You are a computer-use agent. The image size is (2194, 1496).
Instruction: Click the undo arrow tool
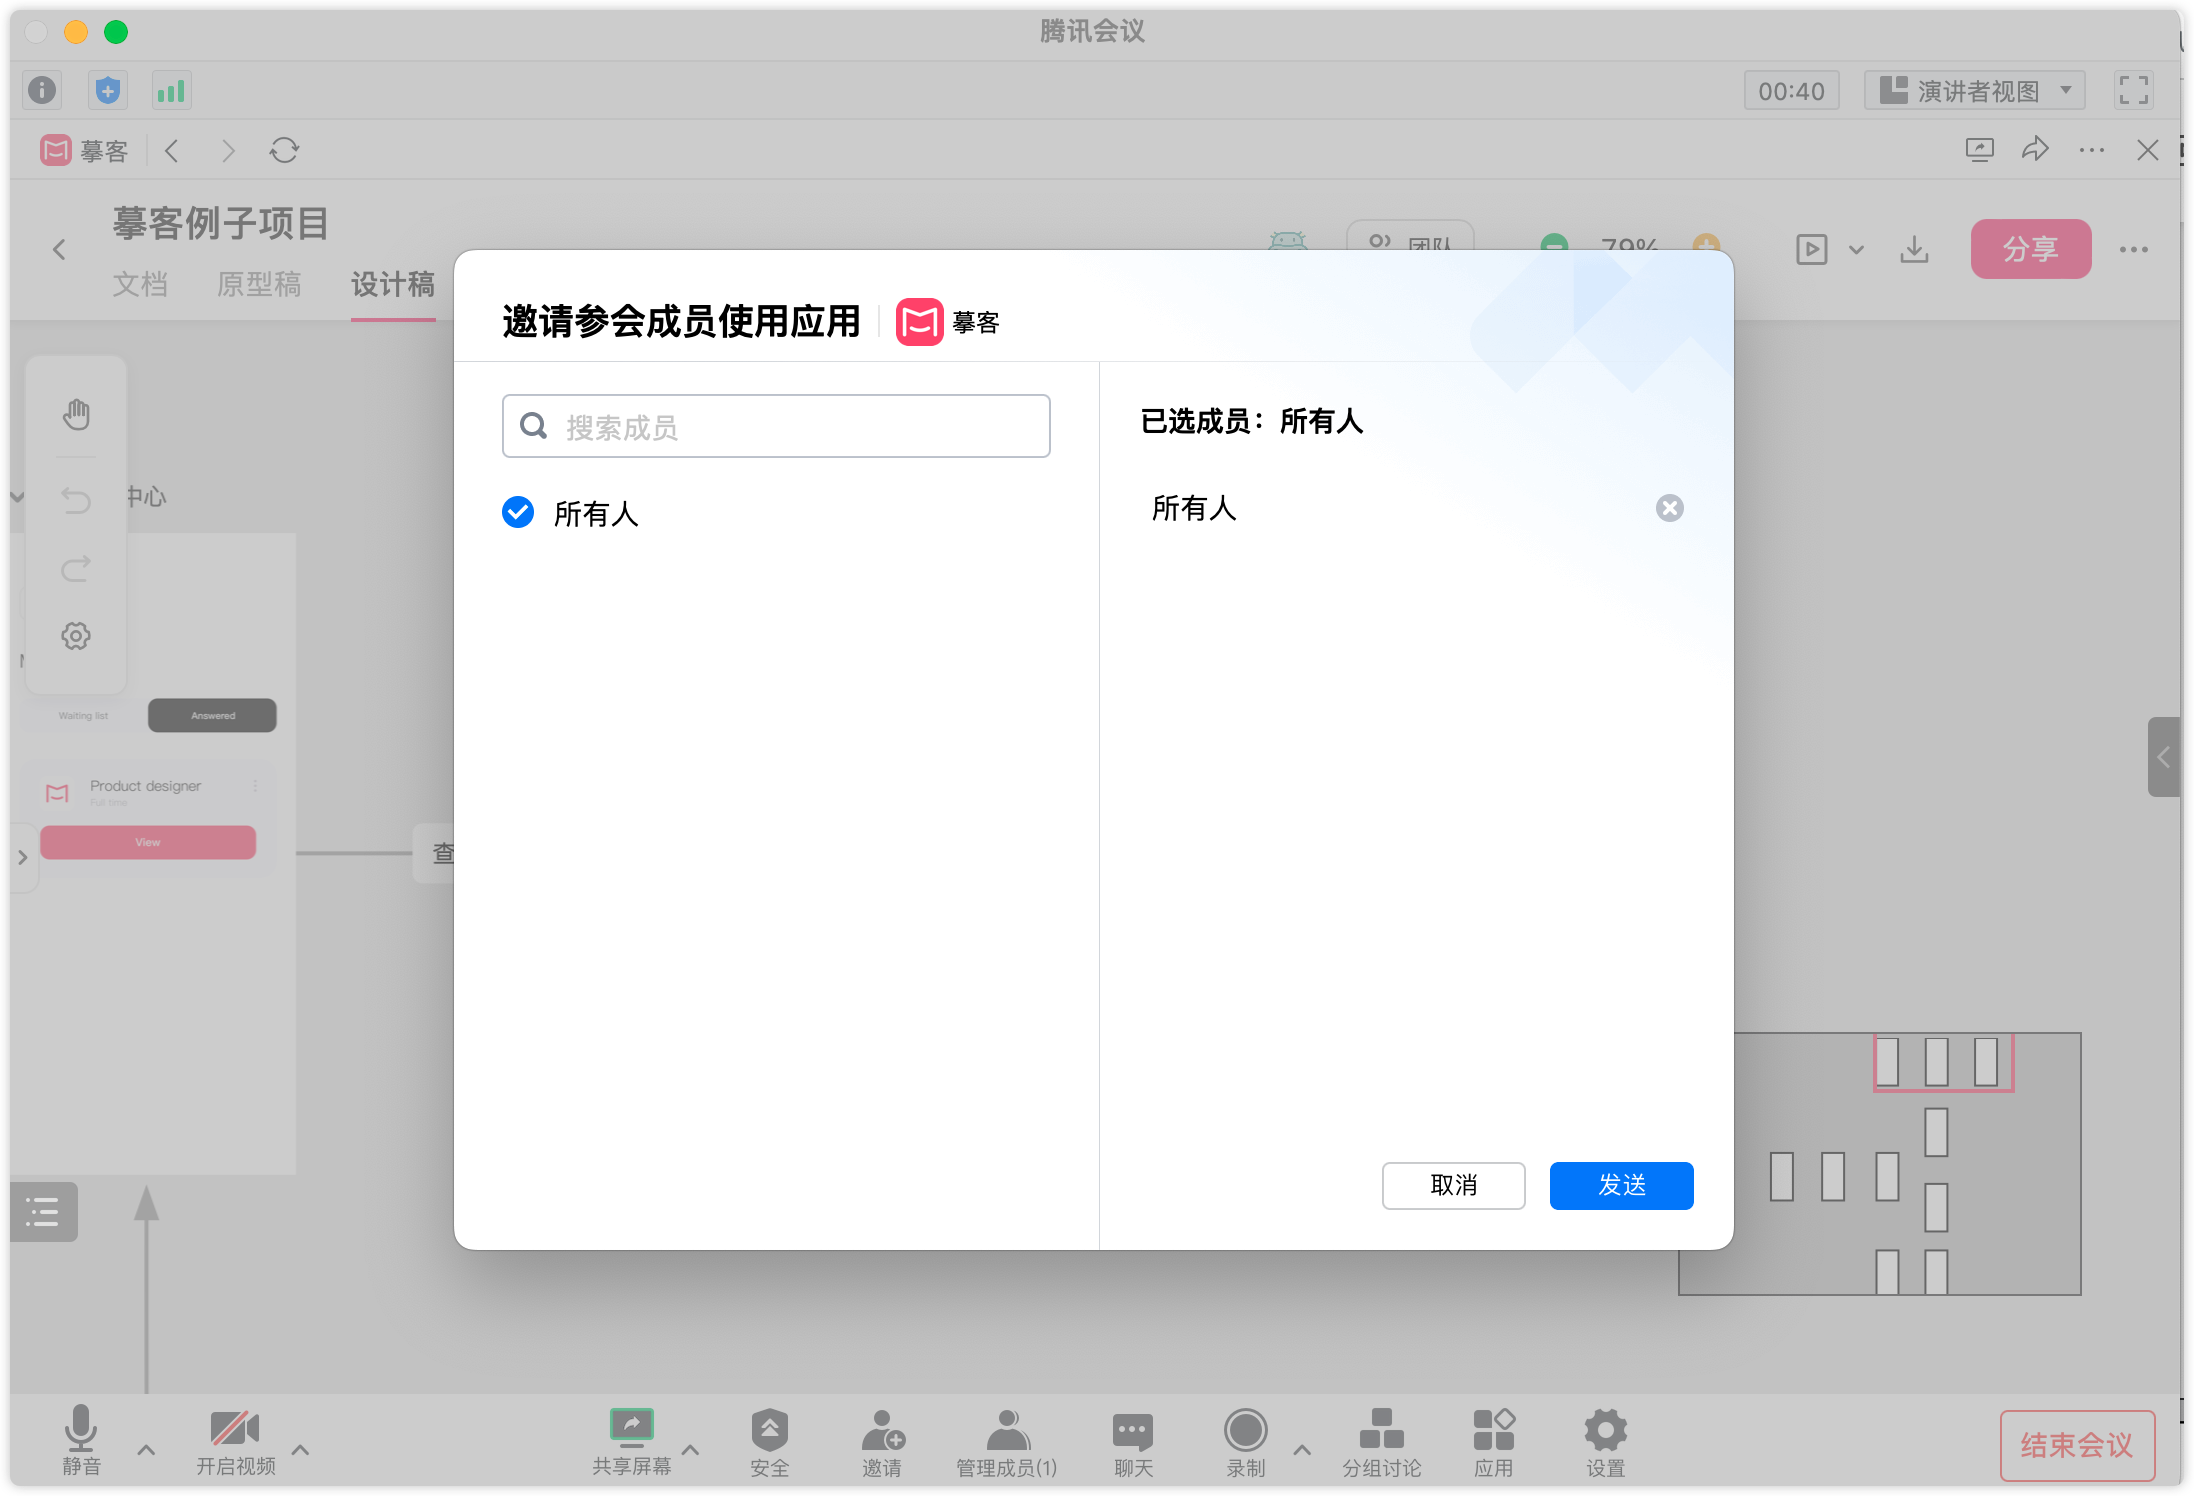(76, 499)
